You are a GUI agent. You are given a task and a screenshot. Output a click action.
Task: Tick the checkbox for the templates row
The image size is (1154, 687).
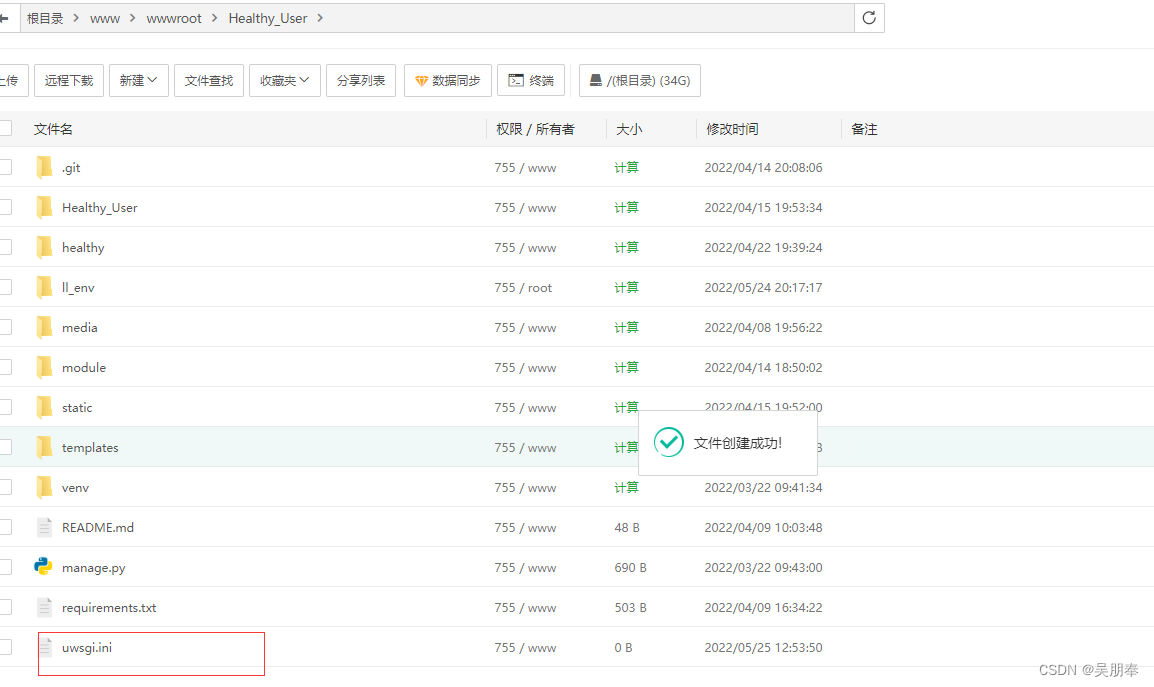(x=5, y=446)
